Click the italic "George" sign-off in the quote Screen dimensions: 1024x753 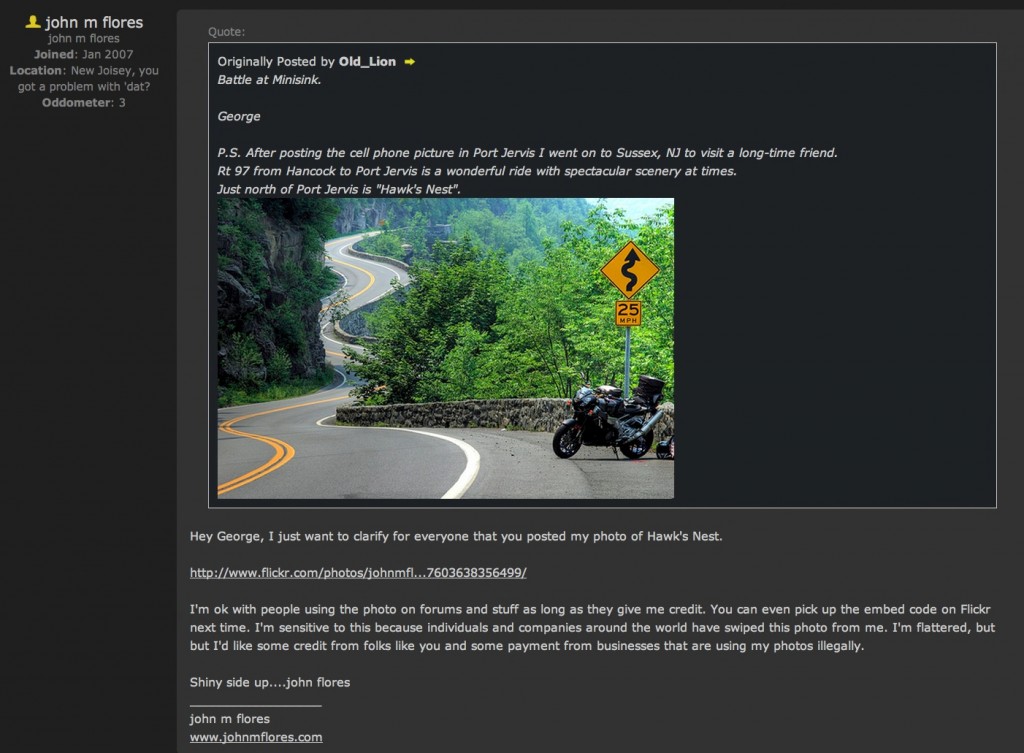coord(239,116)
